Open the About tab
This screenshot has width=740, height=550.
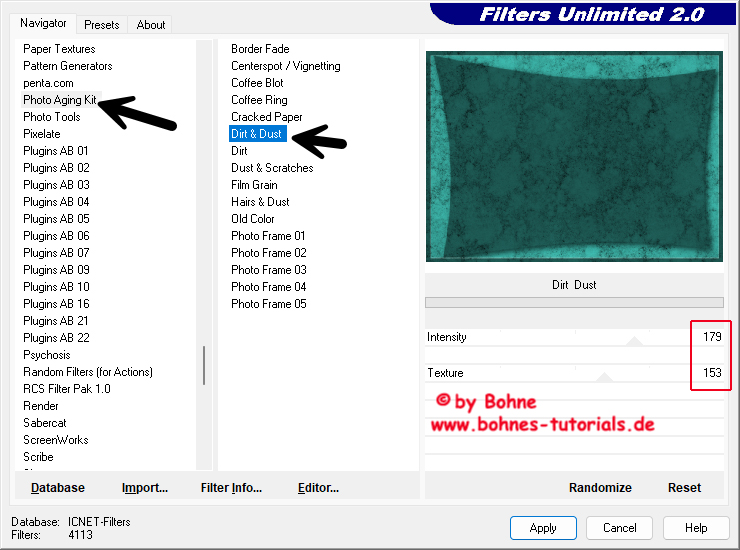(x=151, y=25)
